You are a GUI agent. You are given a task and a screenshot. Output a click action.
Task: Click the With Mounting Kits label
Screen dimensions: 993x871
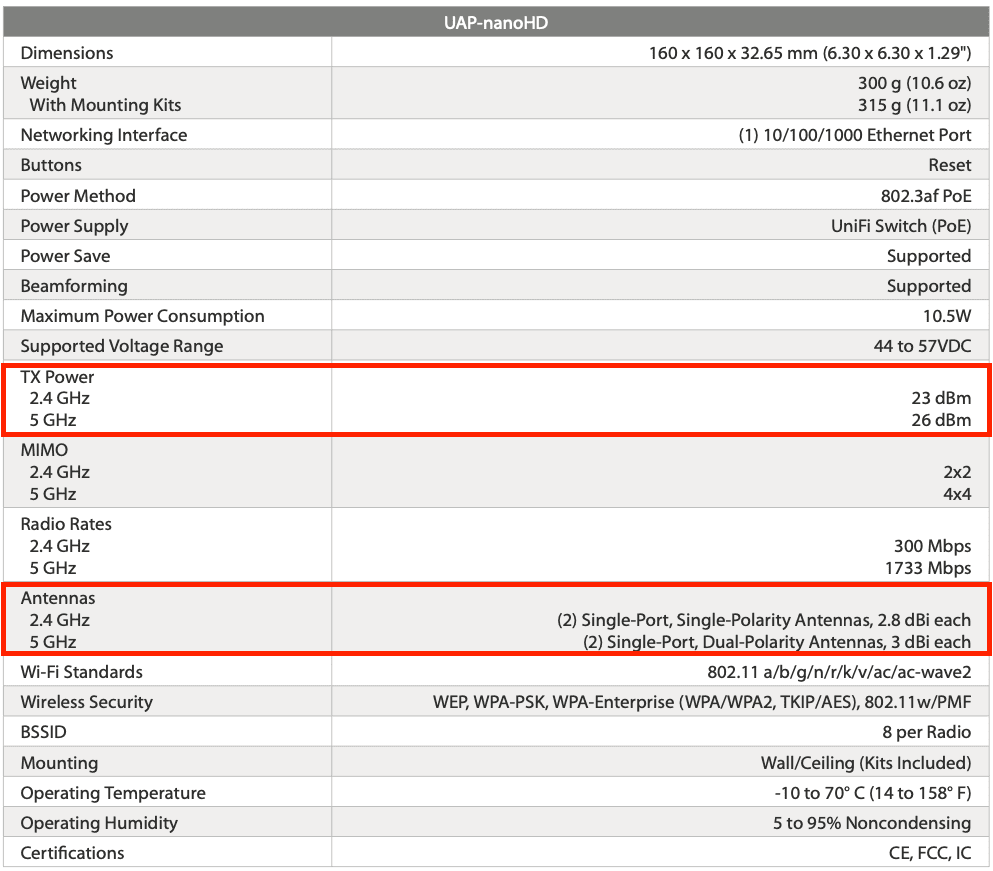[105, 105]
